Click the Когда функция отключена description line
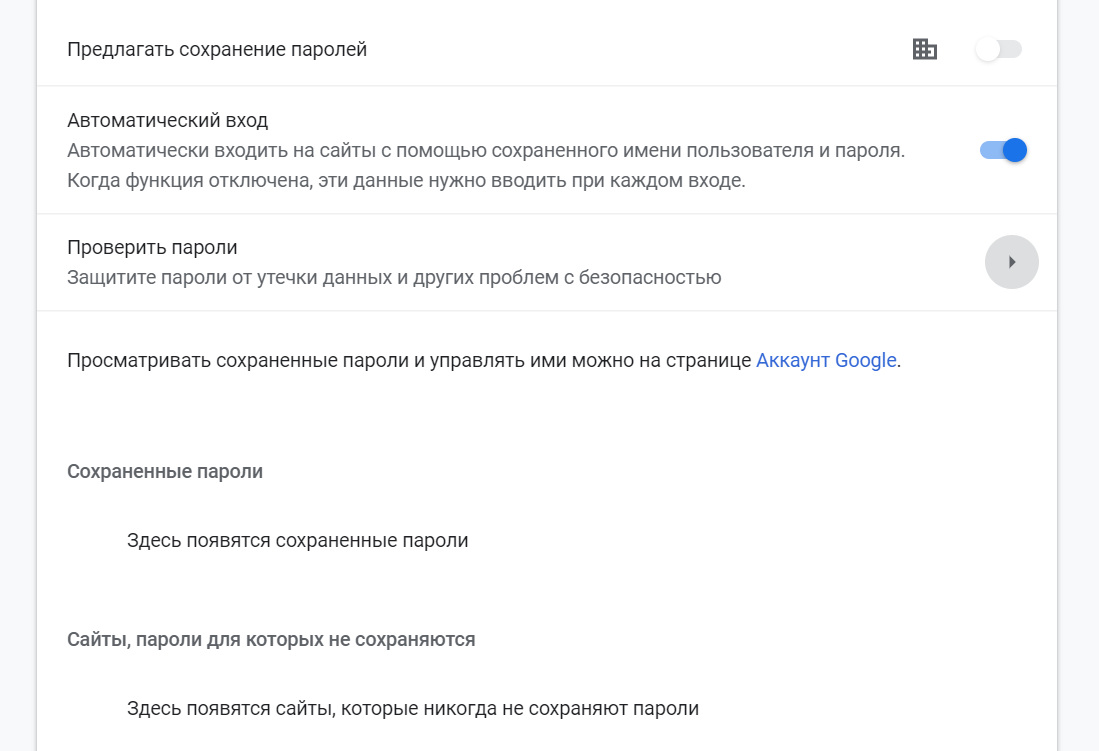Screen dimensions: 1099x751 click(x=406, y=181)
